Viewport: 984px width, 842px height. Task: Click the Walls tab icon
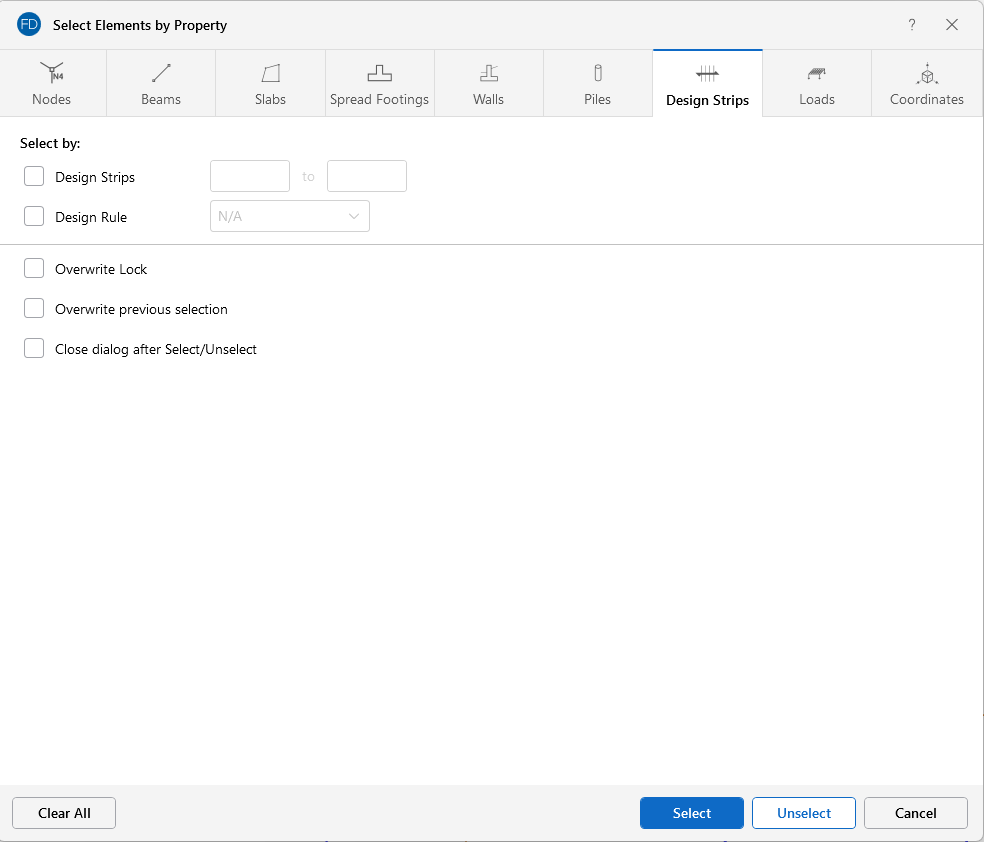pyautogui.click(x=488, y=73)
